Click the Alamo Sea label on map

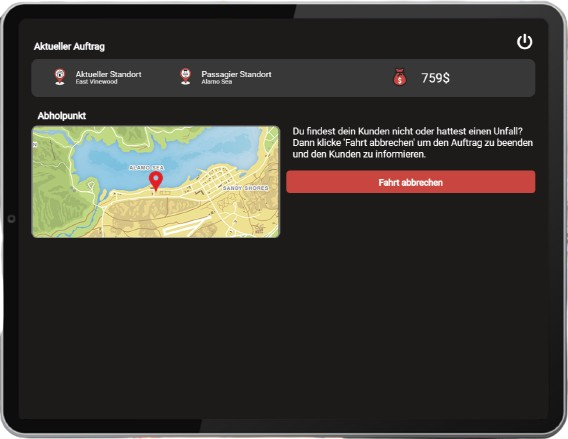146,167
